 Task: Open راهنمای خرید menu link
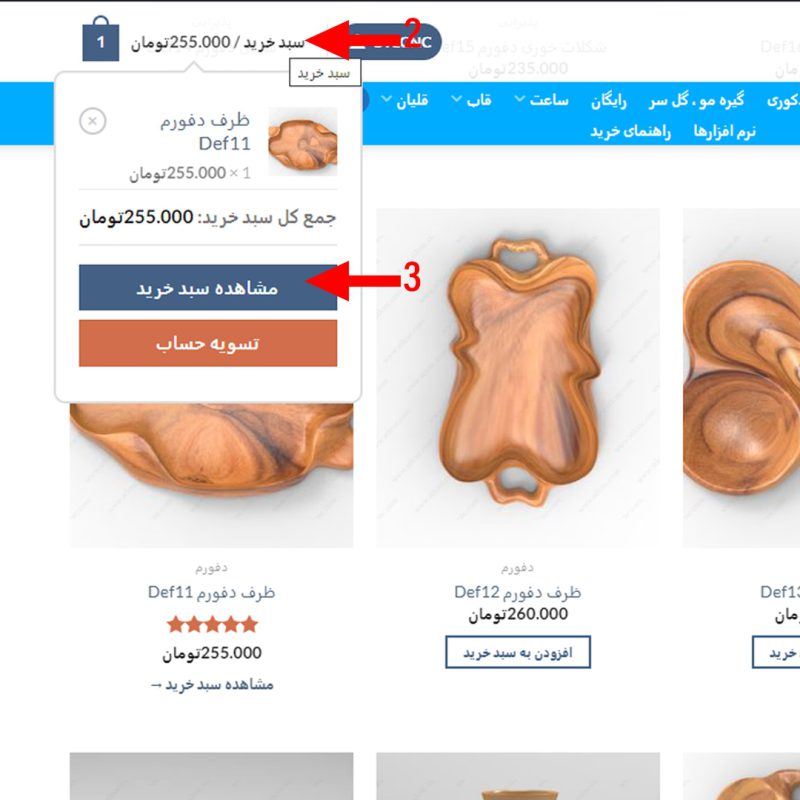[x=630, y=131]
